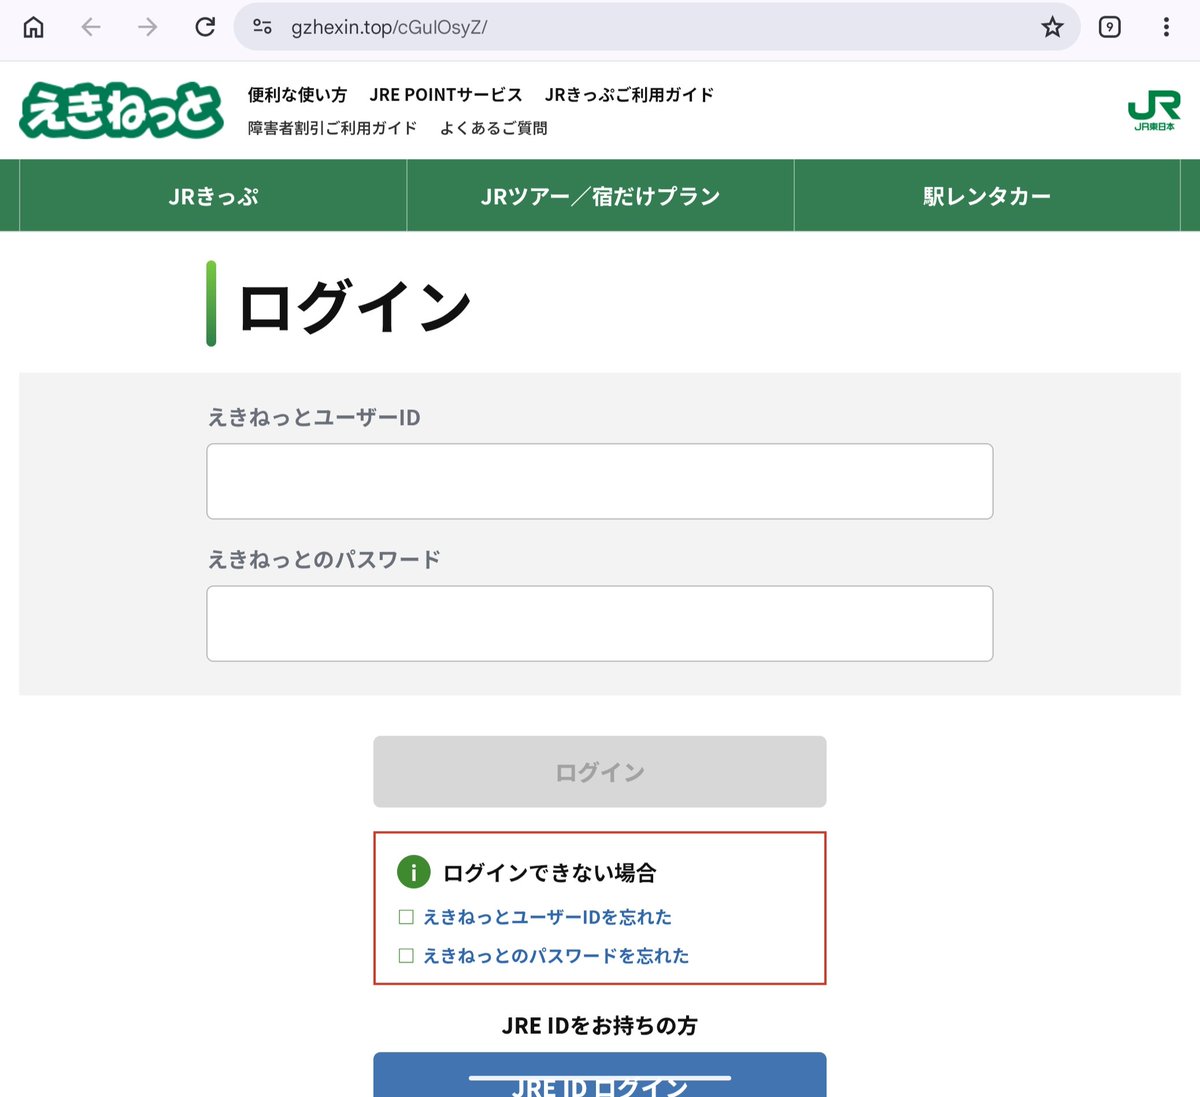The width and height of the screenshot is (1200, 1097).
Task: Open site info icon beside the URL
Action: pyautogui.click(x=263, y=27)
